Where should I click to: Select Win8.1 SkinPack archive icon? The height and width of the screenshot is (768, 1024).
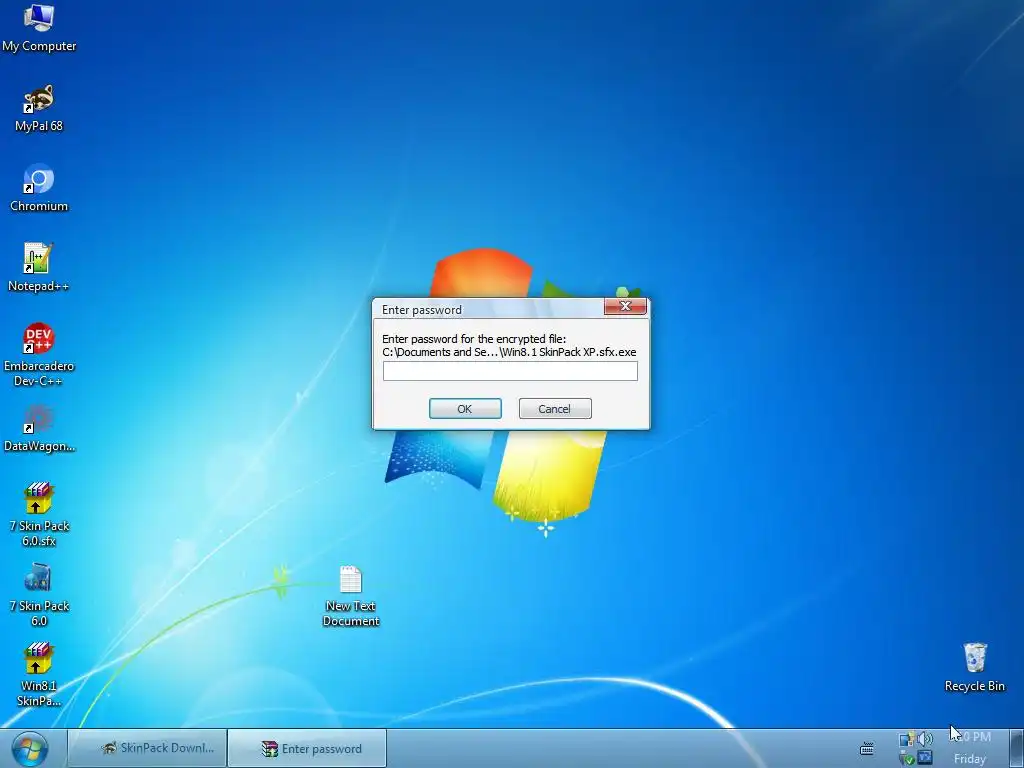39,675
